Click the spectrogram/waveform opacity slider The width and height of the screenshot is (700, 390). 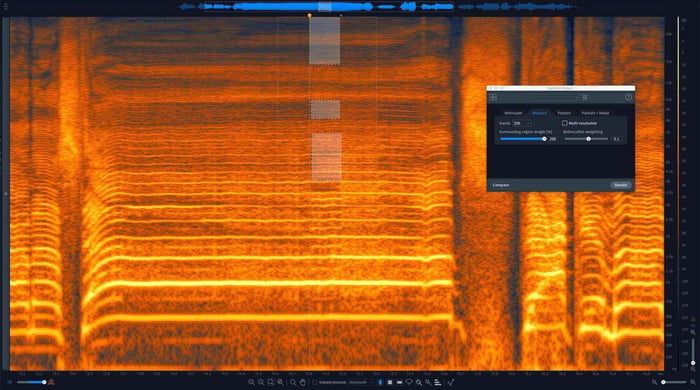(31, 382)
